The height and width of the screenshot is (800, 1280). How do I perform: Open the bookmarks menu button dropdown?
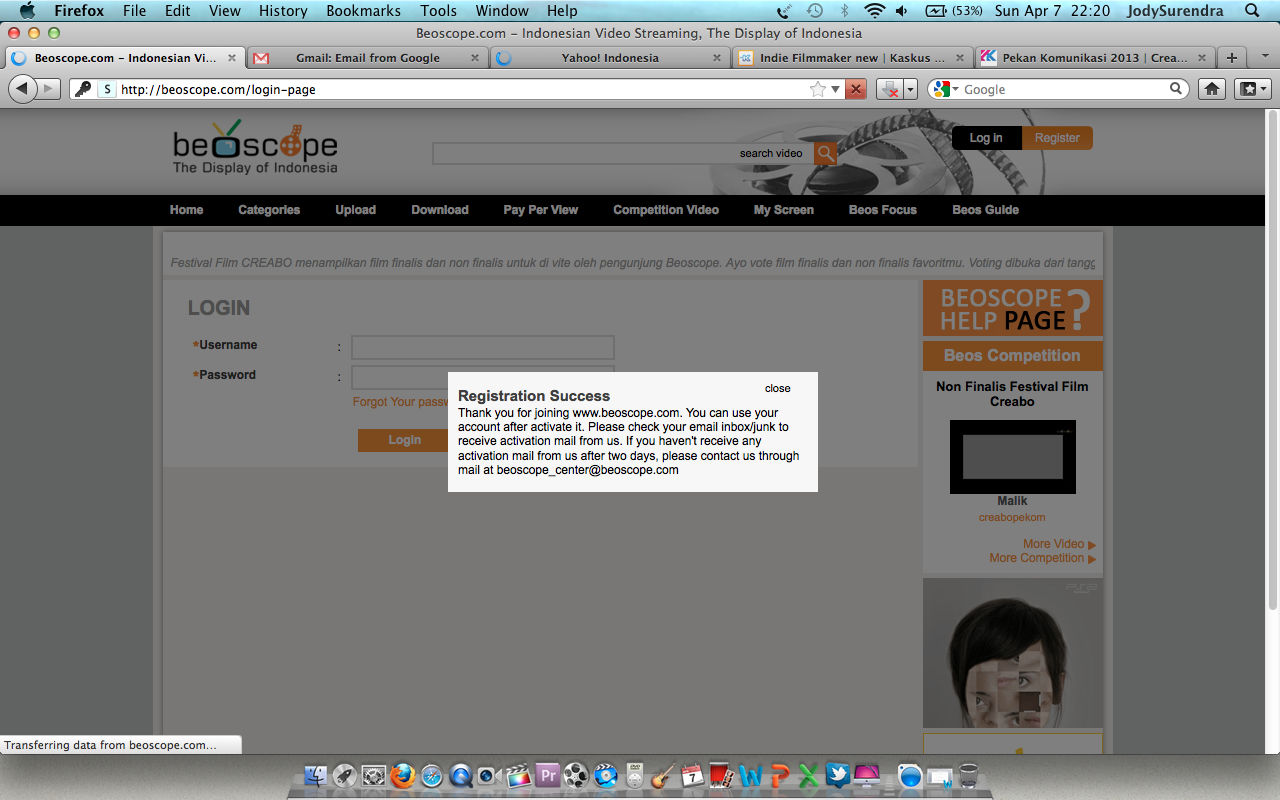[x=1252, y=89]
